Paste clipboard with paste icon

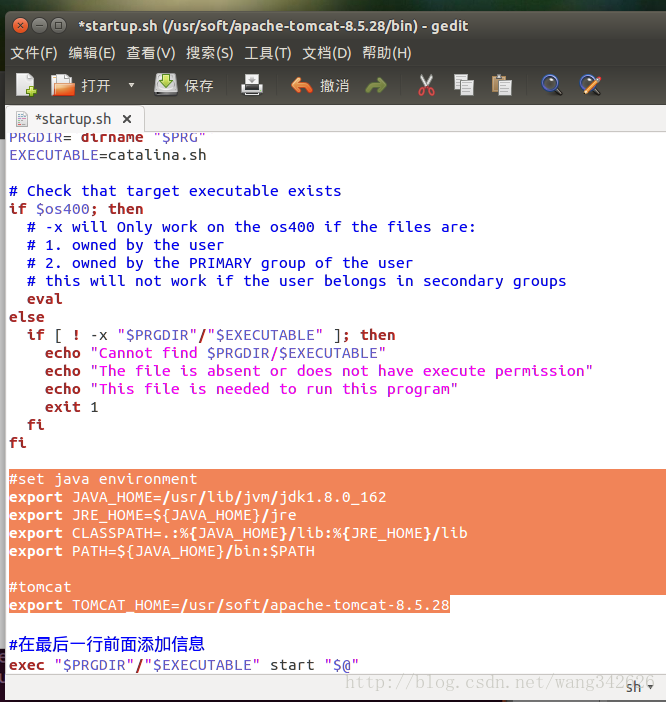501,85
